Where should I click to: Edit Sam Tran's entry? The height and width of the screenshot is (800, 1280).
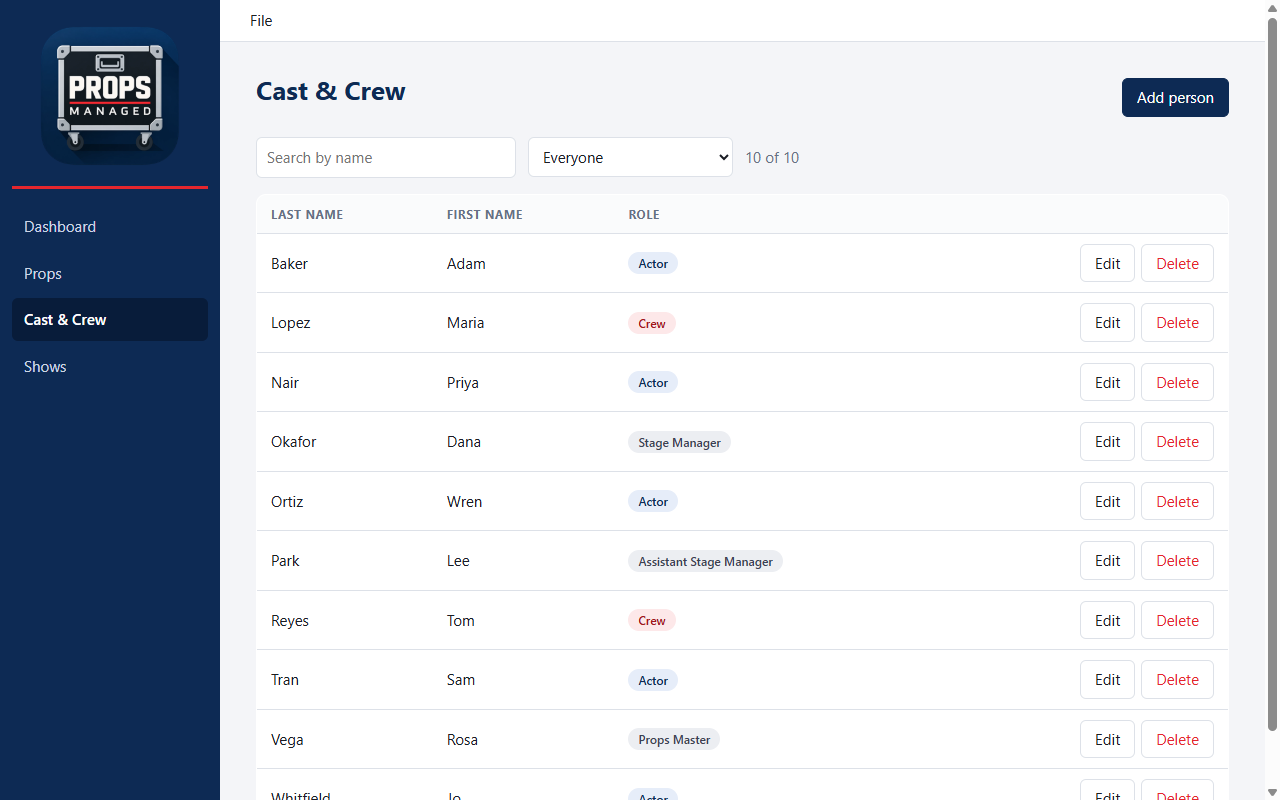click(1107, 680)
